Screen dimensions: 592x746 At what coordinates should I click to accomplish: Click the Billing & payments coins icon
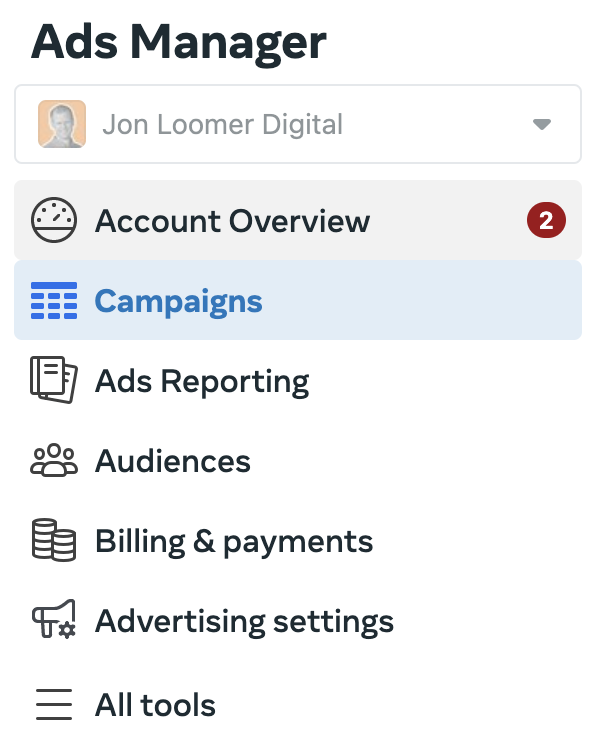(54, 540)
